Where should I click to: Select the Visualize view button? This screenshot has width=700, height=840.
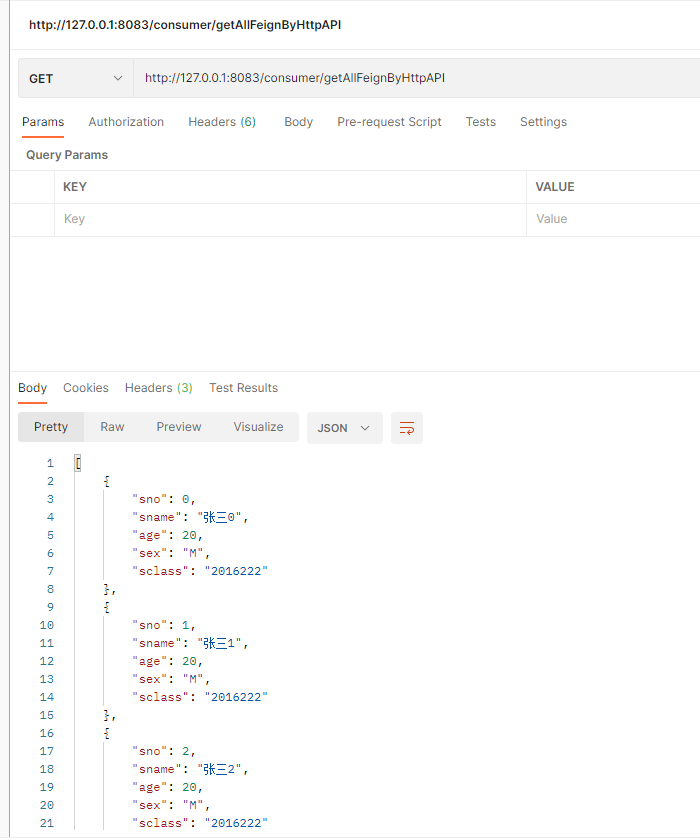(258, 427)
